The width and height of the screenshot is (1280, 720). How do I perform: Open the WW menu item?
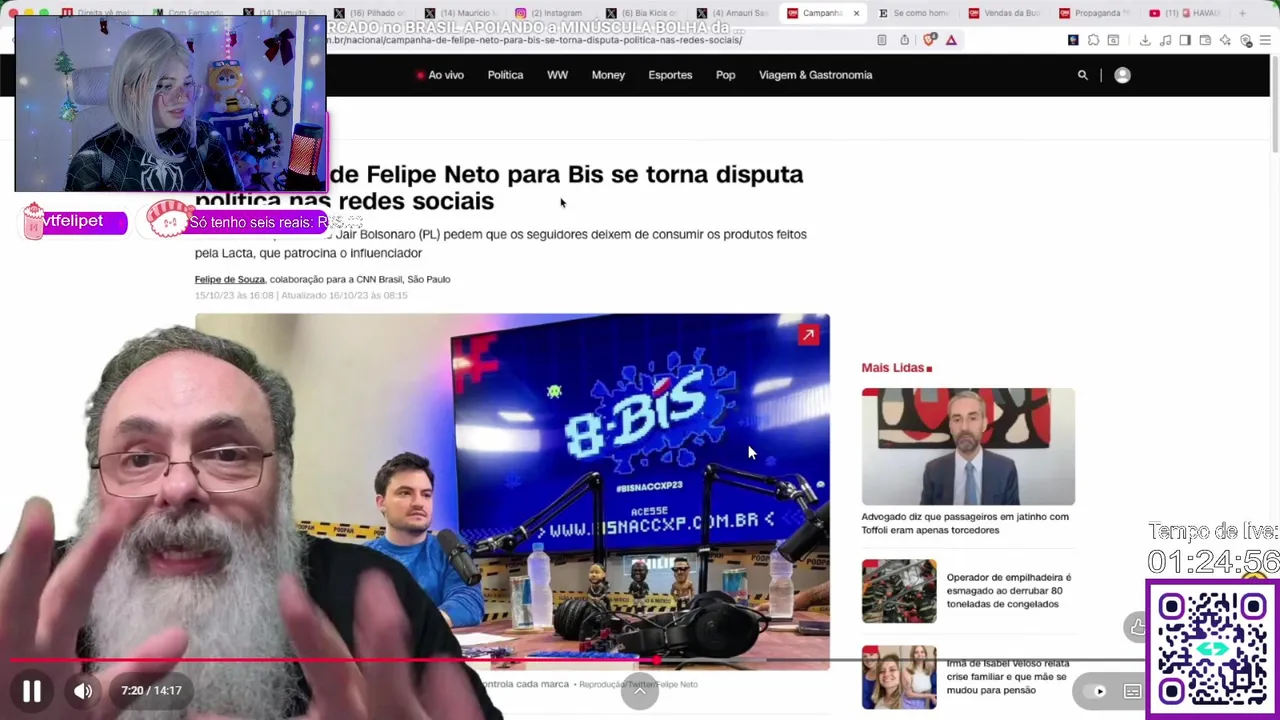click(x=557, y=75)
